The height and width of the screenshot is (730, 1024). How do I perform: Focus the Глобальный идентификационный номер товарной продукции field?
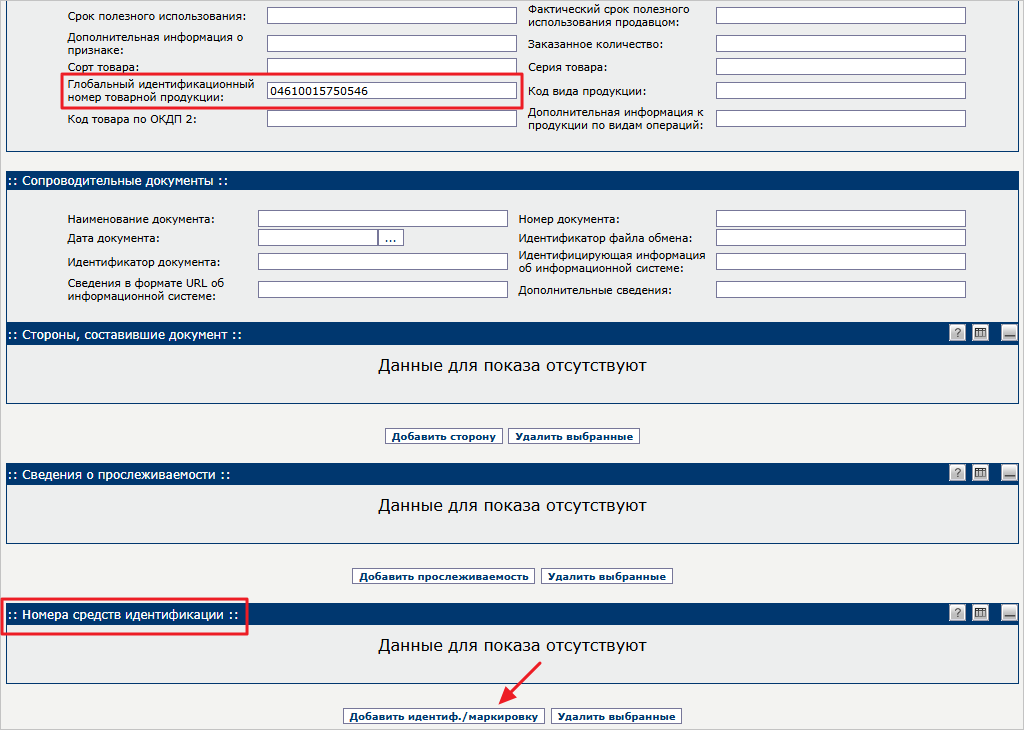391,91
